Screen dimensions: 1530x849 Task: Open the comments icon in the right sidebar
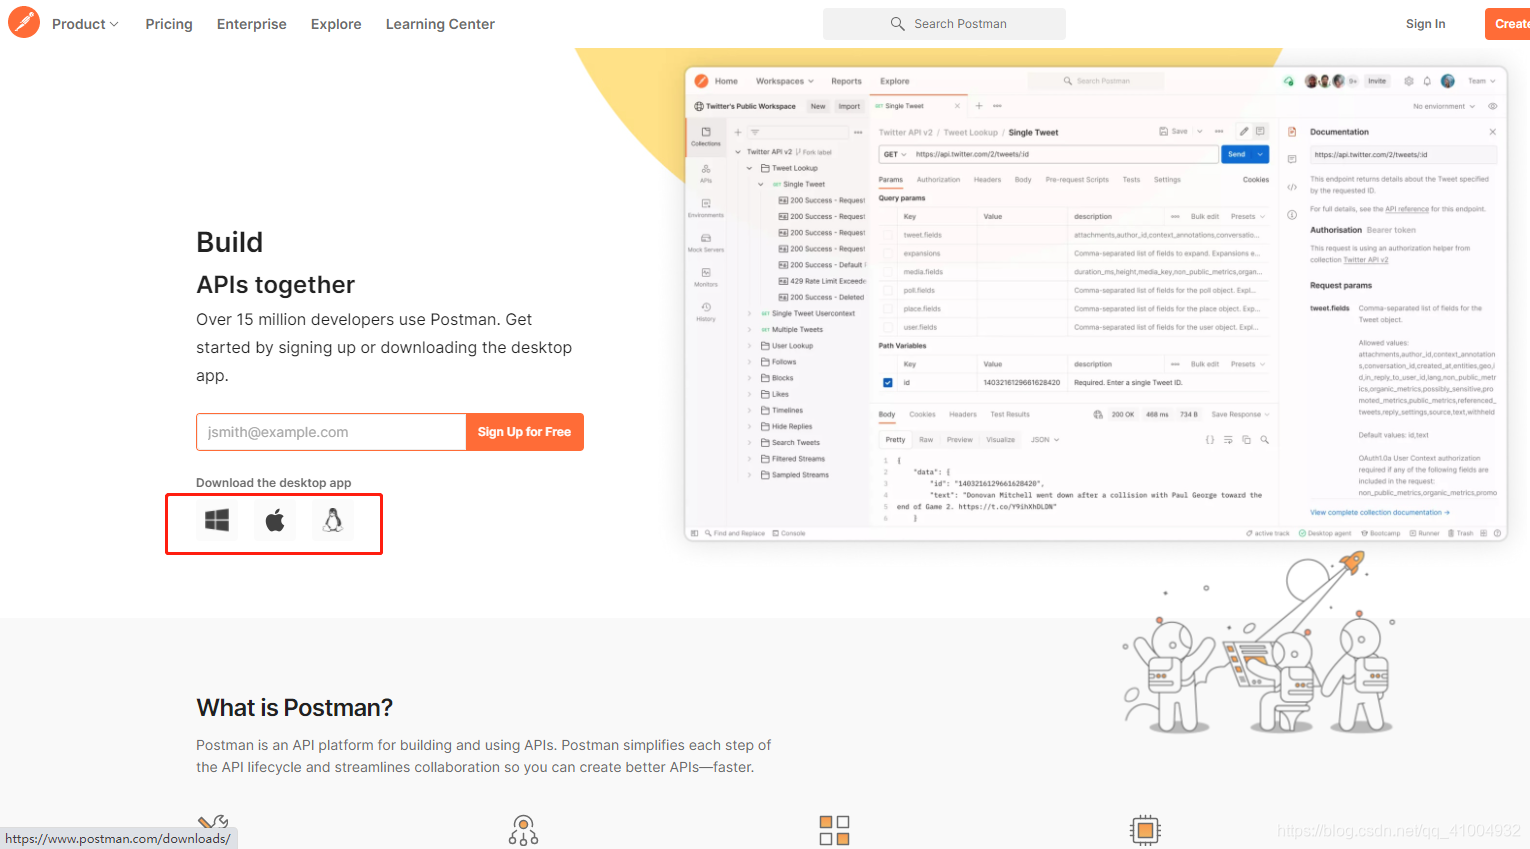pos(1292,159)
